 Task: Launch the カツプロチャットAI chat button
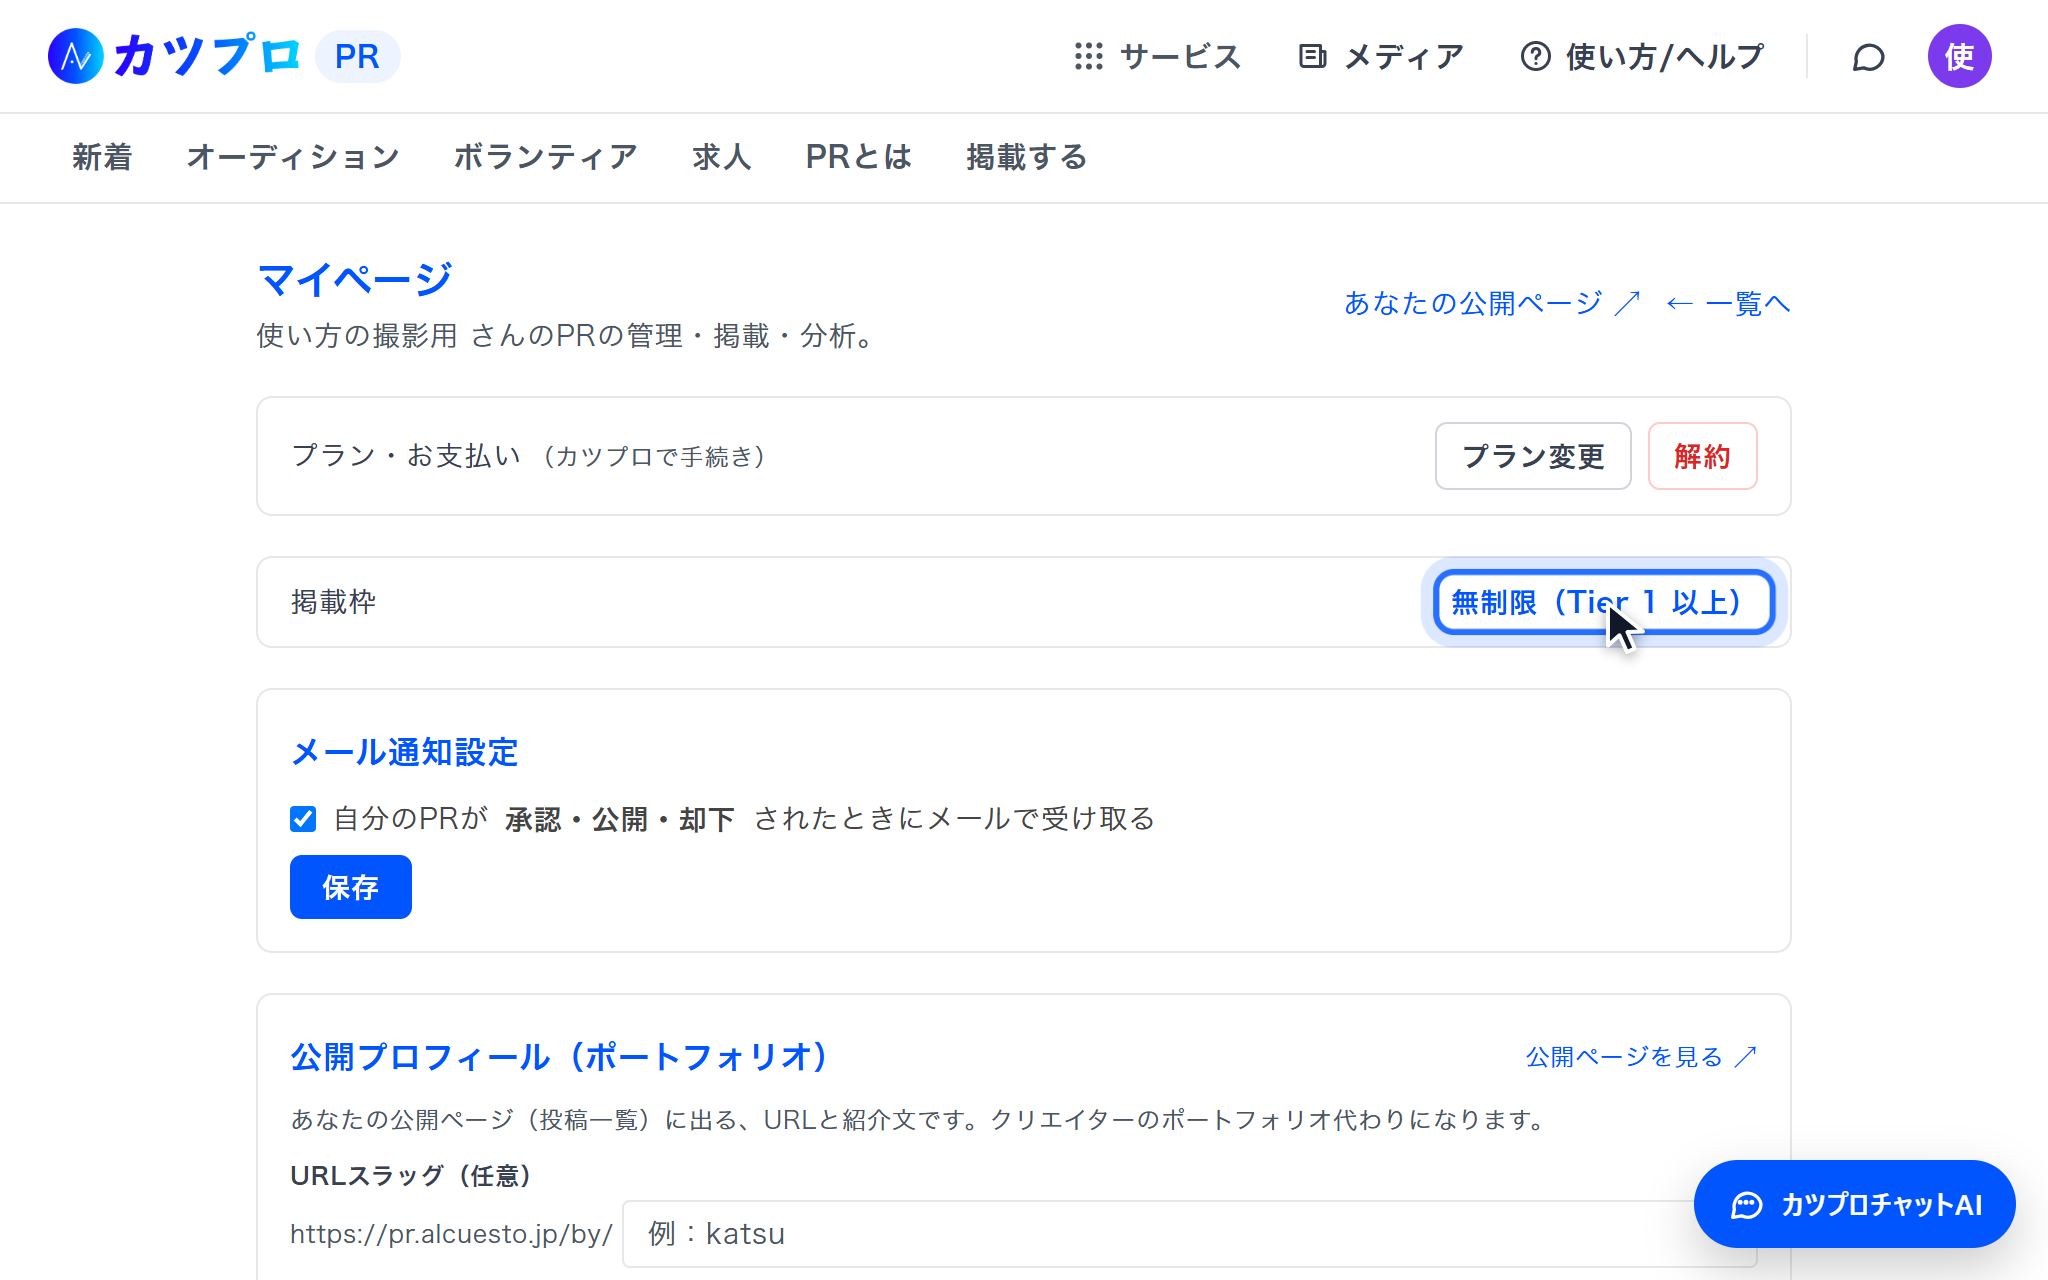(1854, 1204)
